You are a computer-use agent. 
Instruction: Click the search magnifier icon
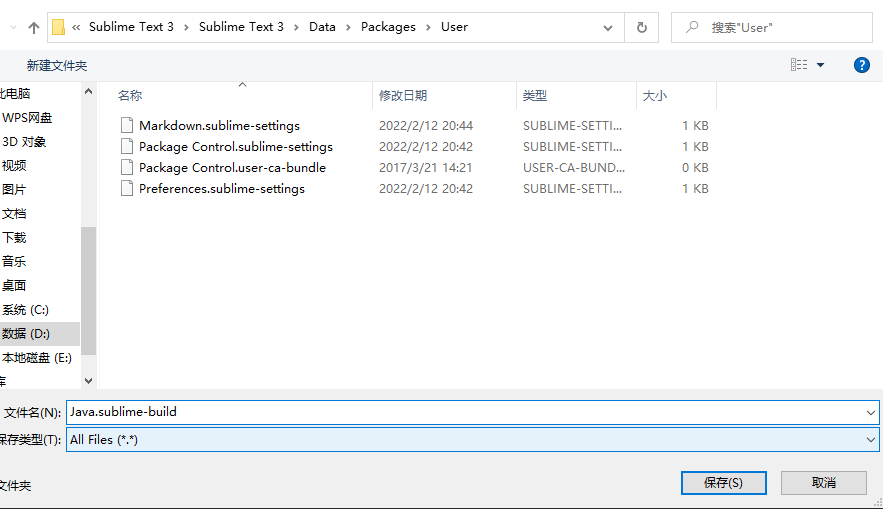tap(692, 27)
